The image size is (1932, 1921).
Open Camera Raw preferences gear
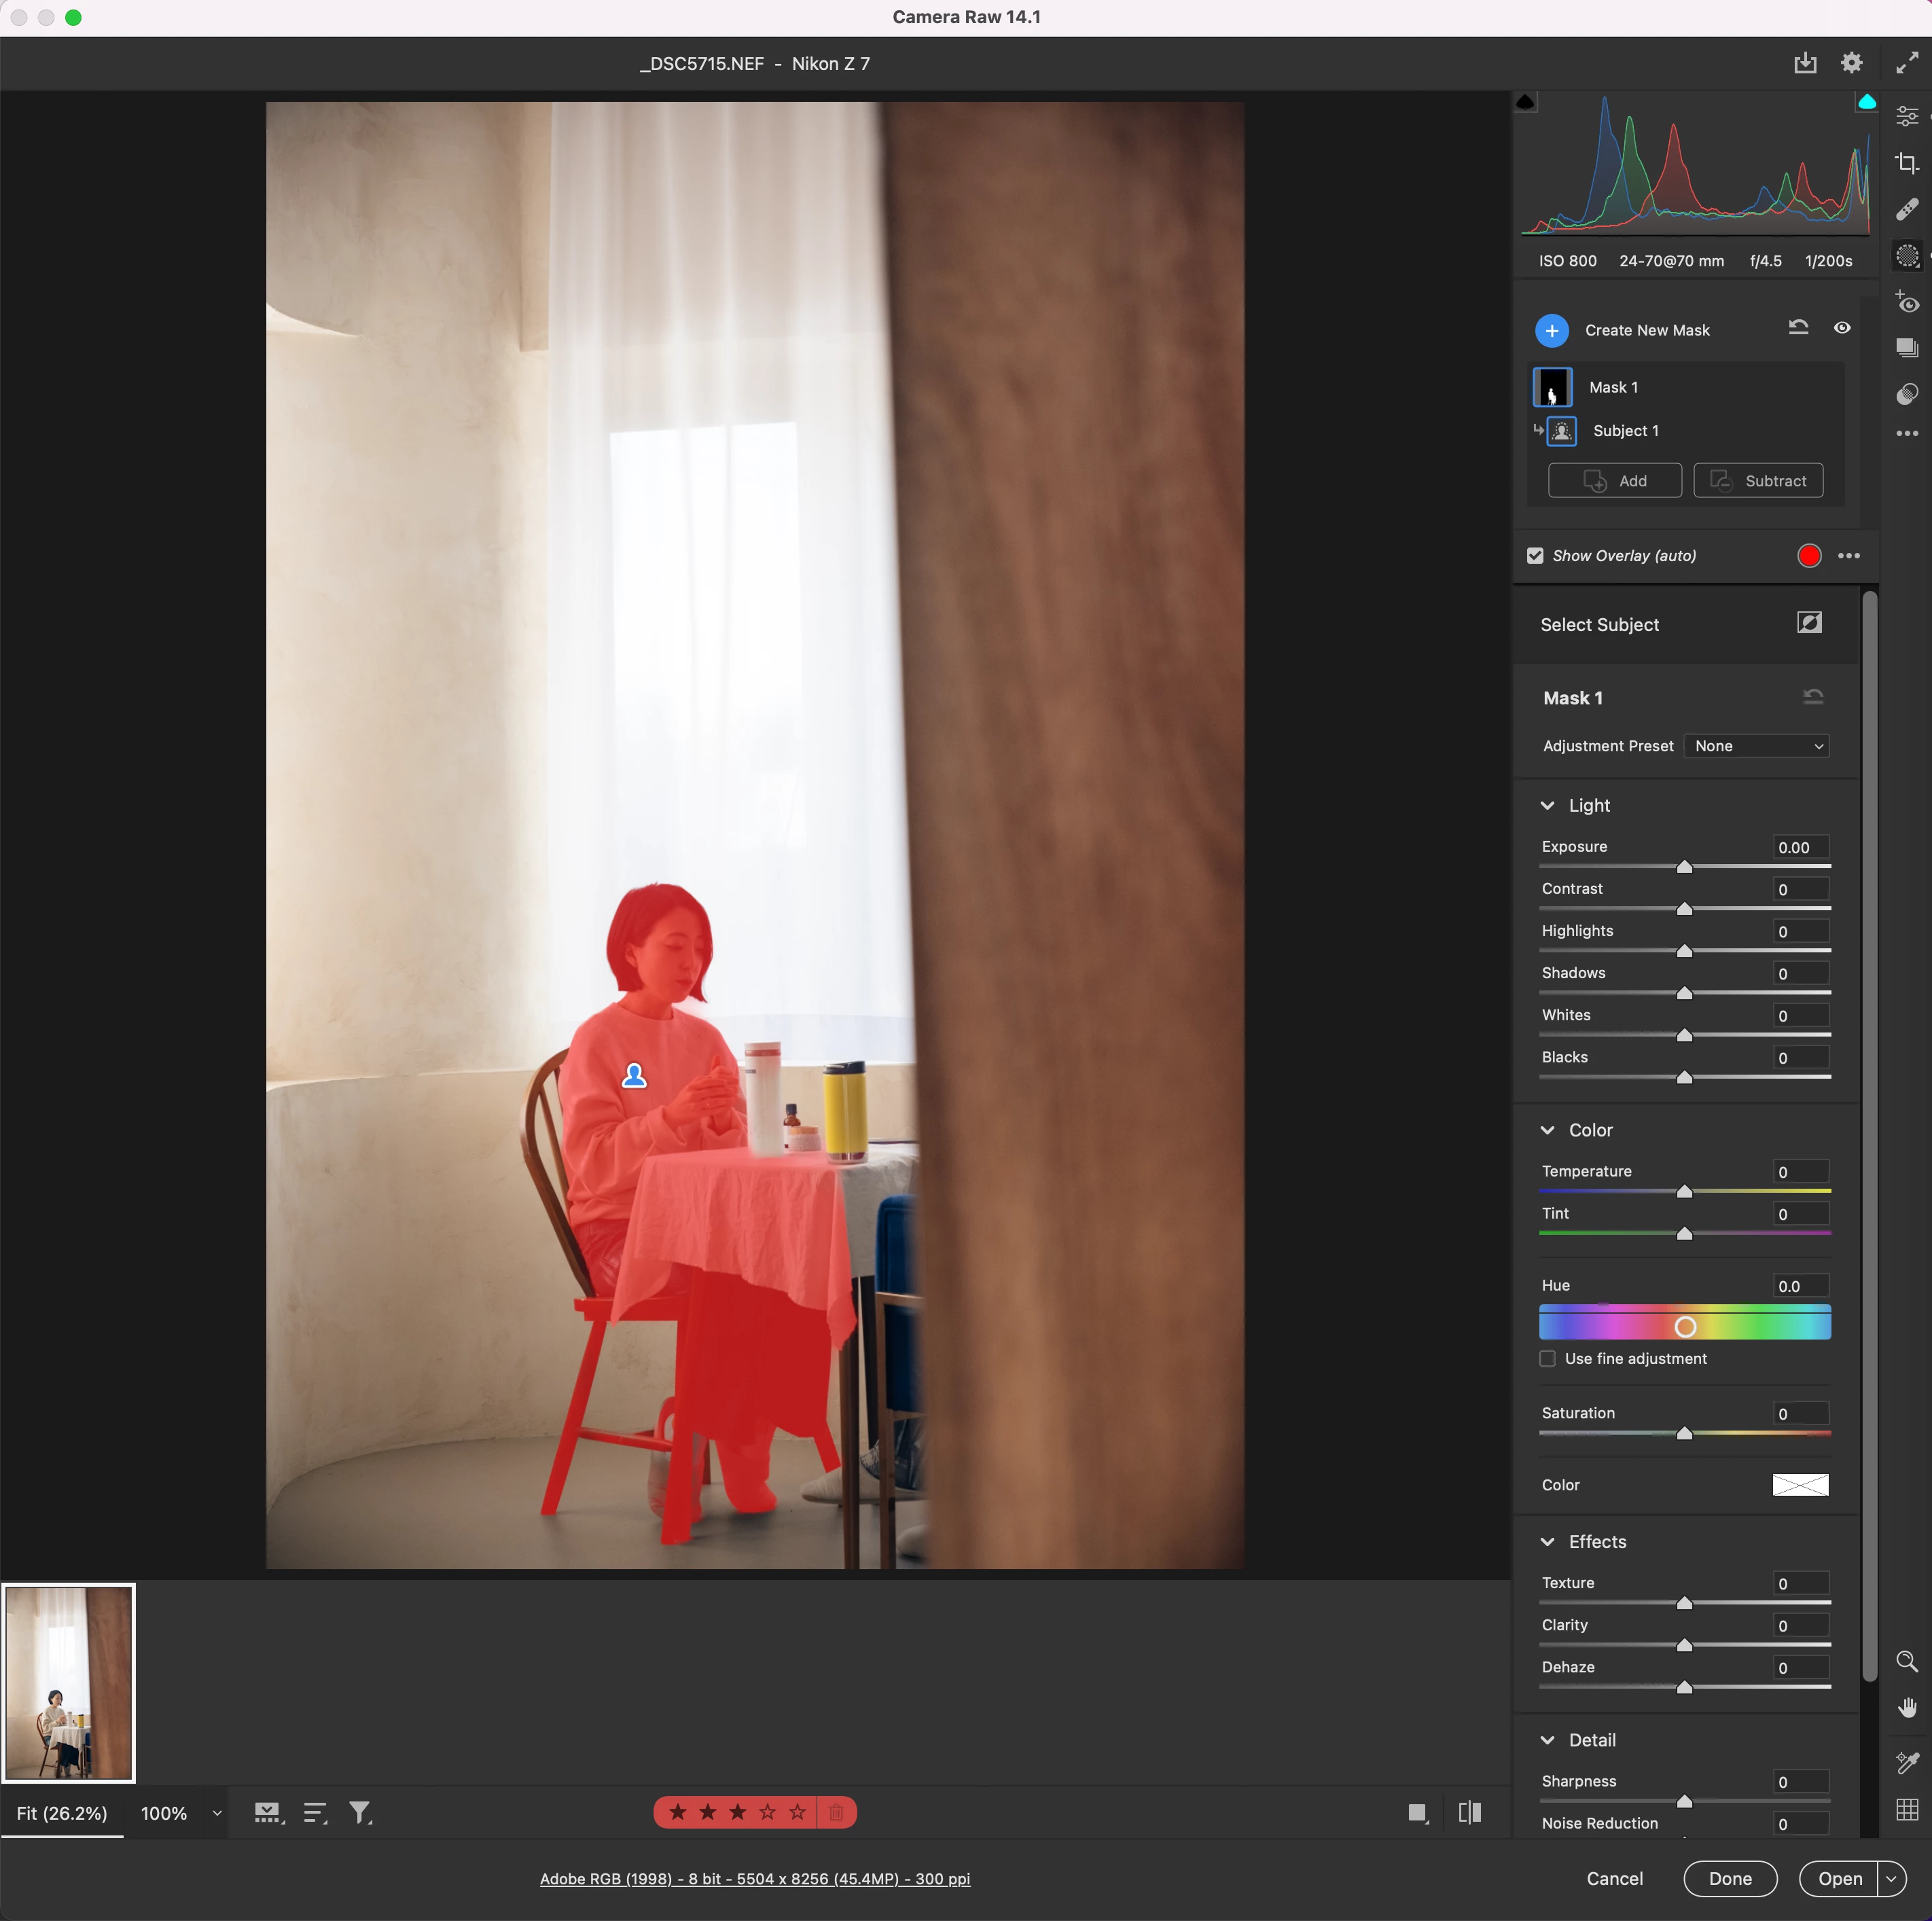1851,63
